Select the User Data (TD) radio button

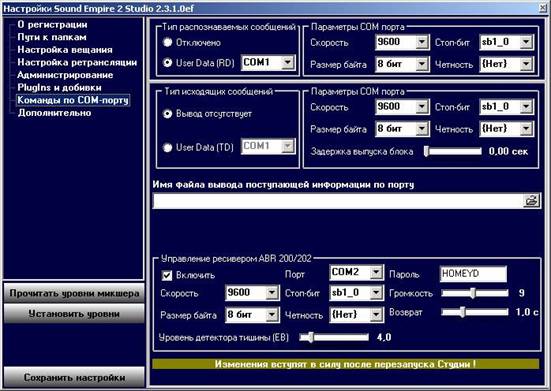coord(168,148)
